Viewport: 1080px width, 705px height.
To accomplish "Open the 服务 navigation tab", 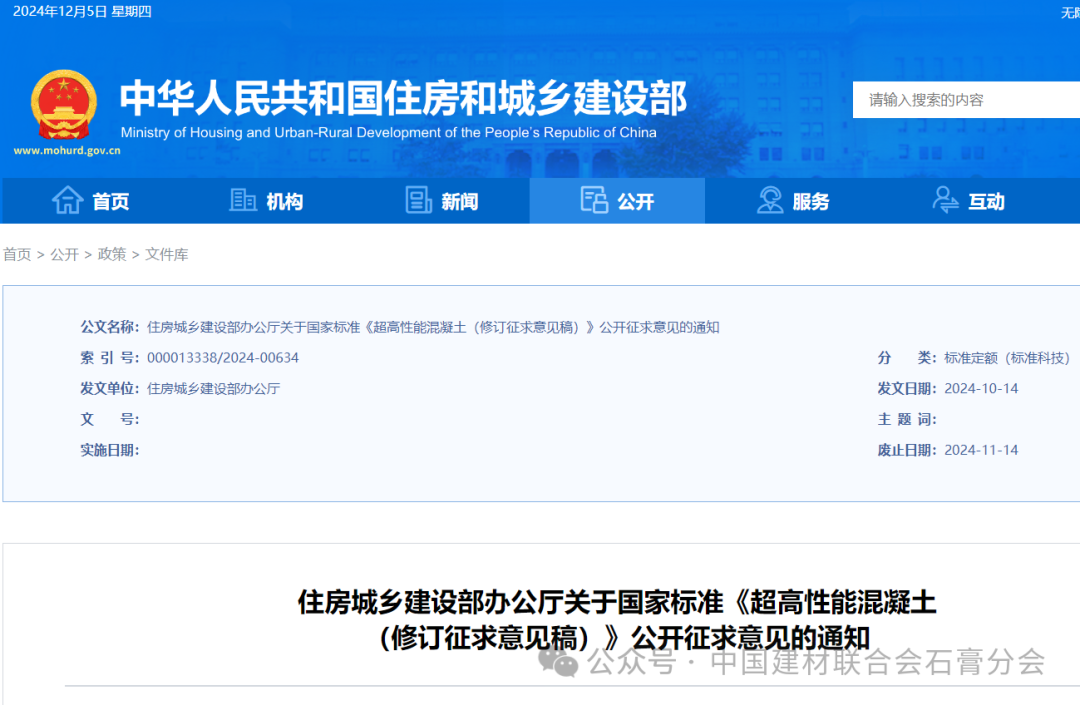I will click(x=793, y=201).
